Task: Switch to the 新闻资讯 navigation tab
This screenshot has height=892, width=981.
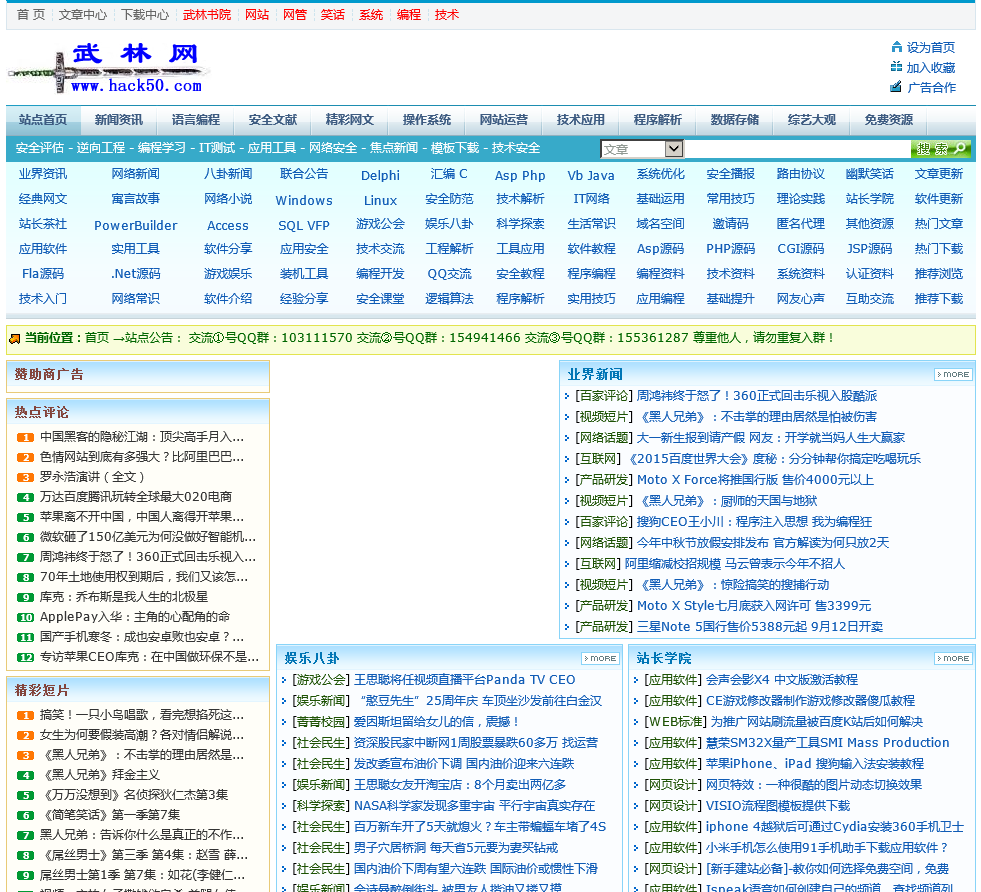Action: 119,120
